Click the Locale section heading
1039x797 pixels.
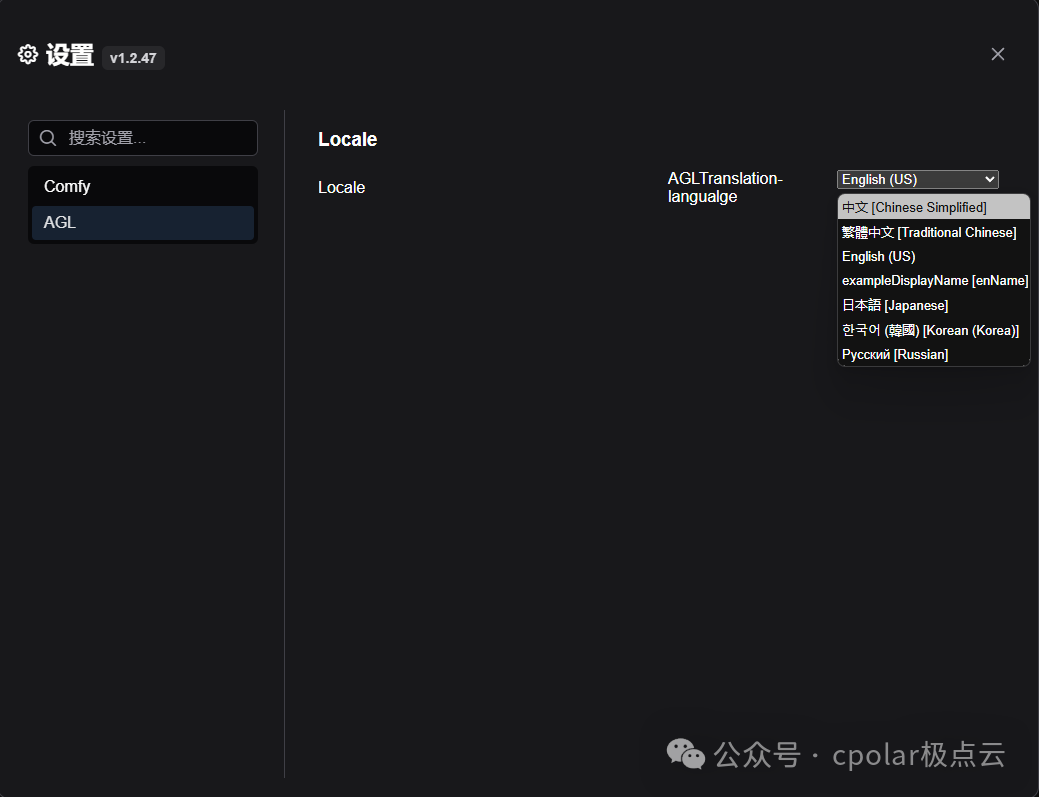(x=347, y=139)
